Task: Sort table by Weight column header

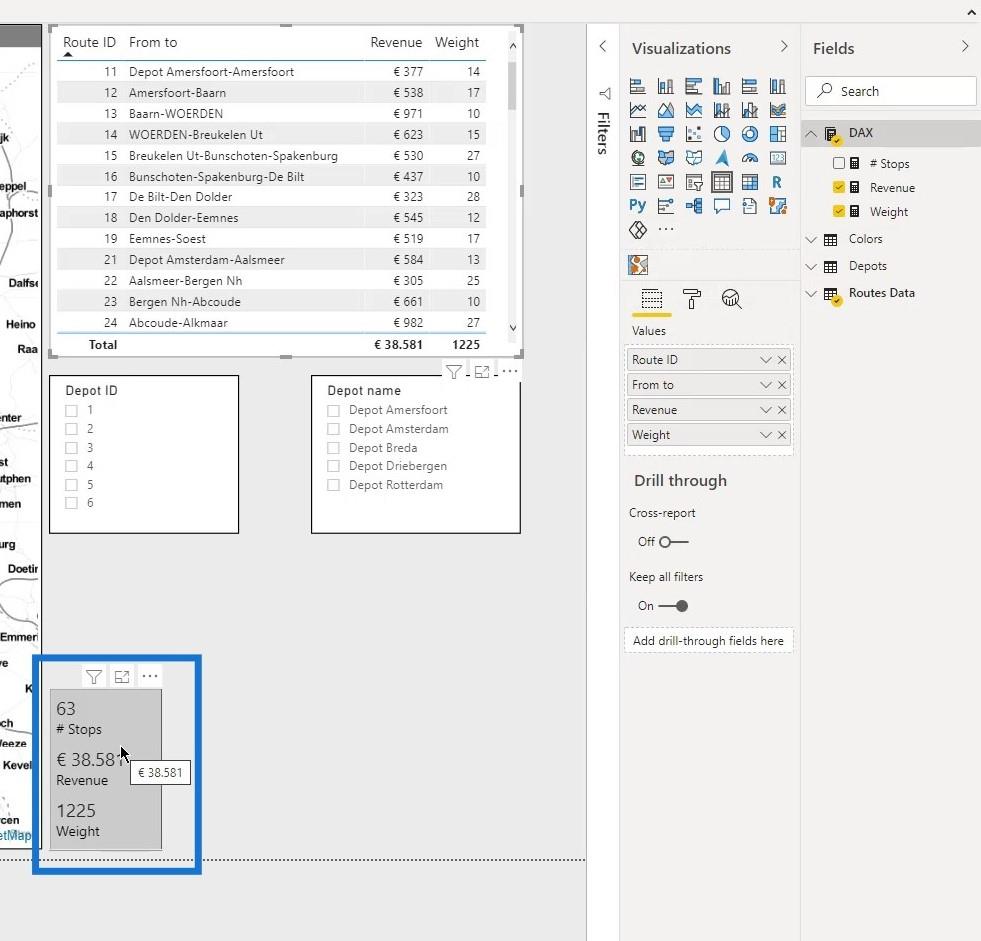Action: (457, 43)
